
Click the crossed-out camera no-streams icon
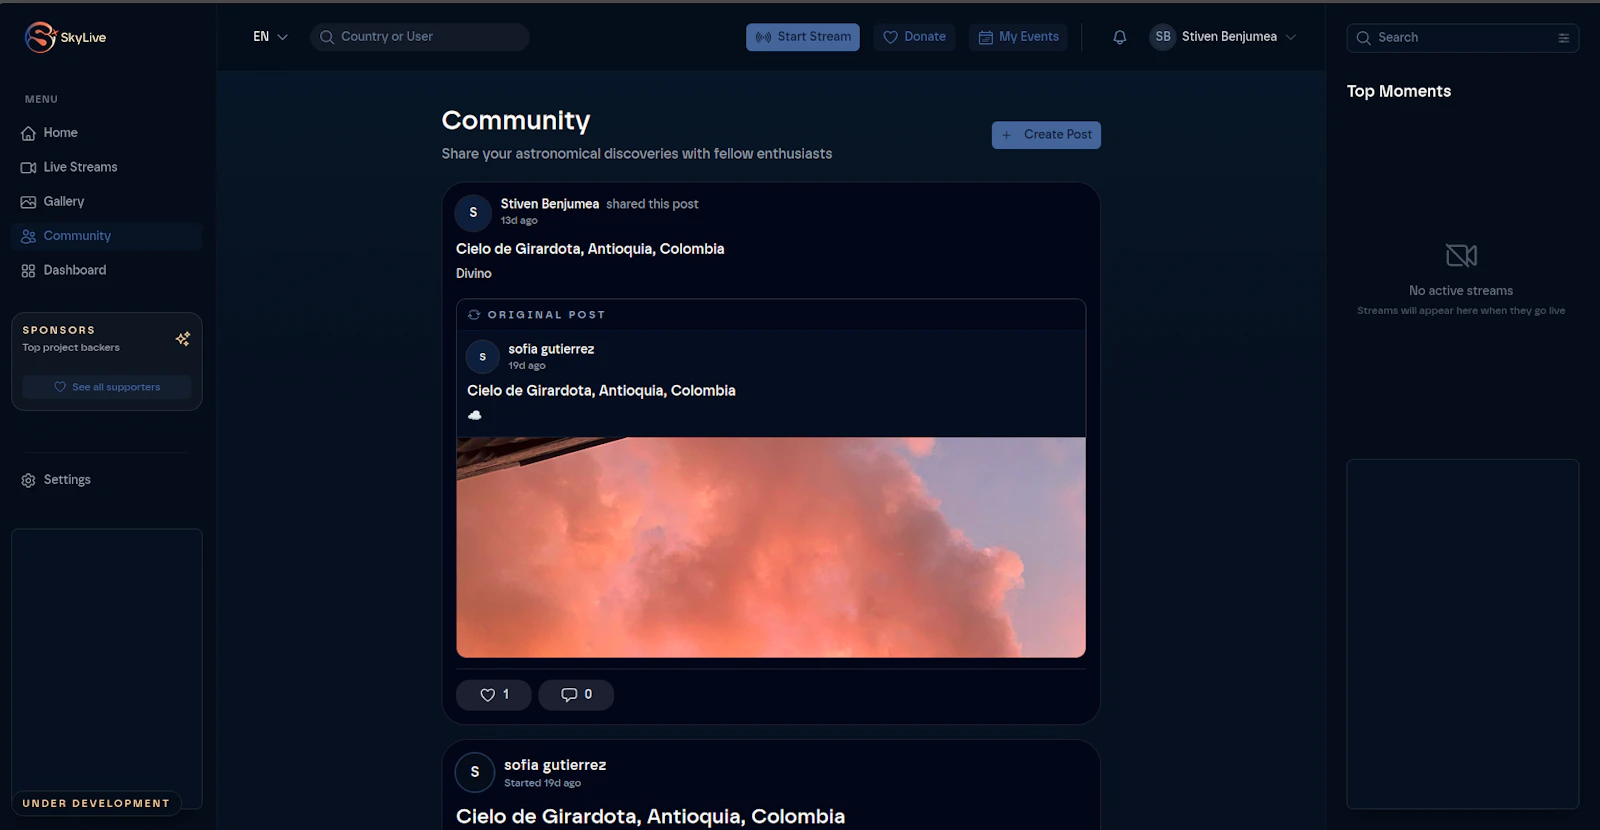tap(1461, 255)
